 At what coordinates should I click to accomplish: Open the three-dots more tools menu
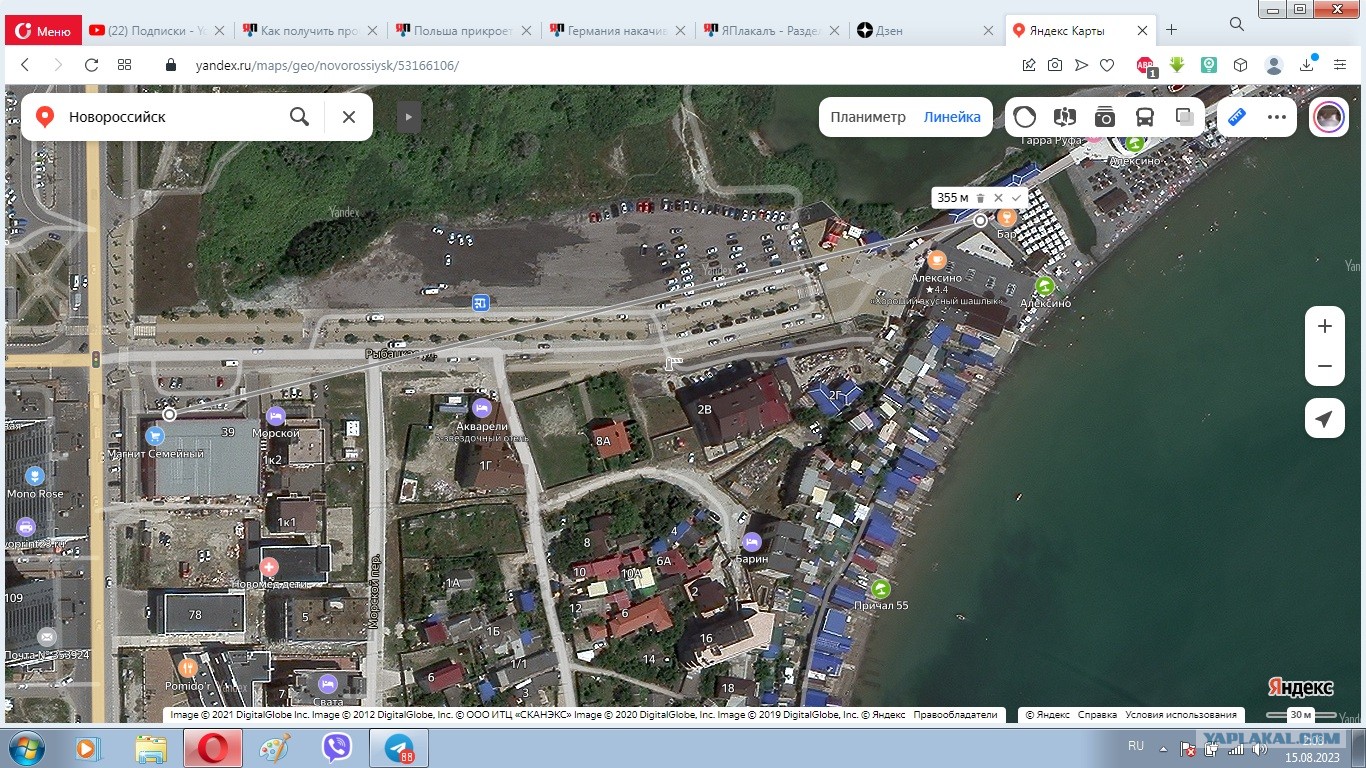point(1277,117)
